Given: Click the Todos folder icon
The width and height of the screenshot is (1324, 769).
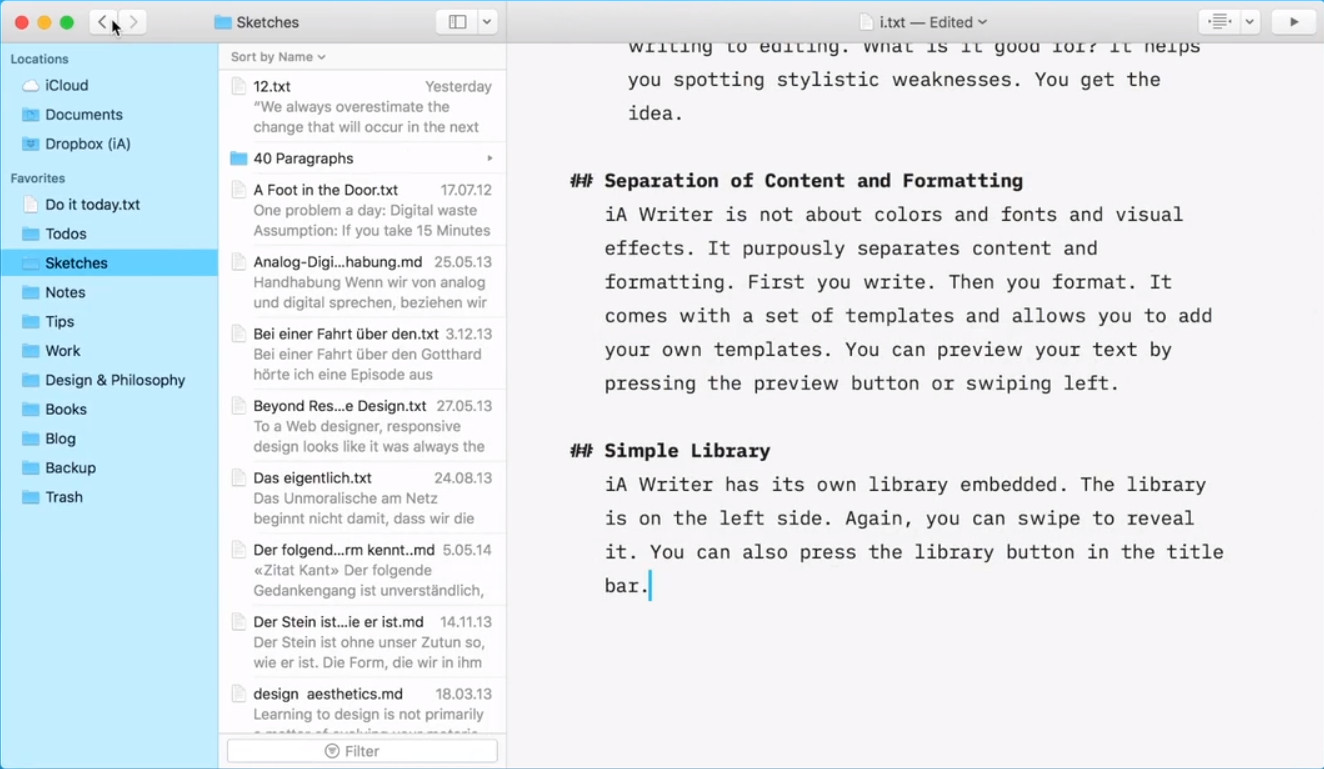Looking at the screenshot, I should pos(31,234).
